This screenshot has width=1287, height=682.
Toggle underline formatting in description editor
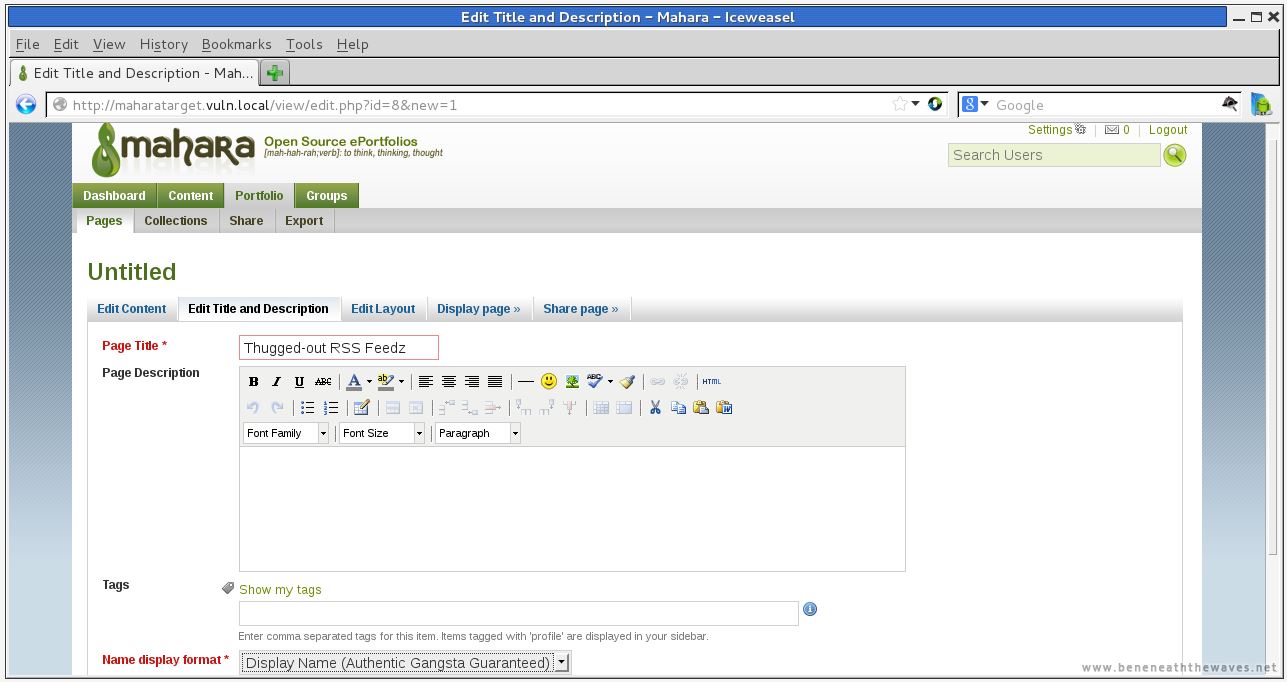(x=299, y=381)
